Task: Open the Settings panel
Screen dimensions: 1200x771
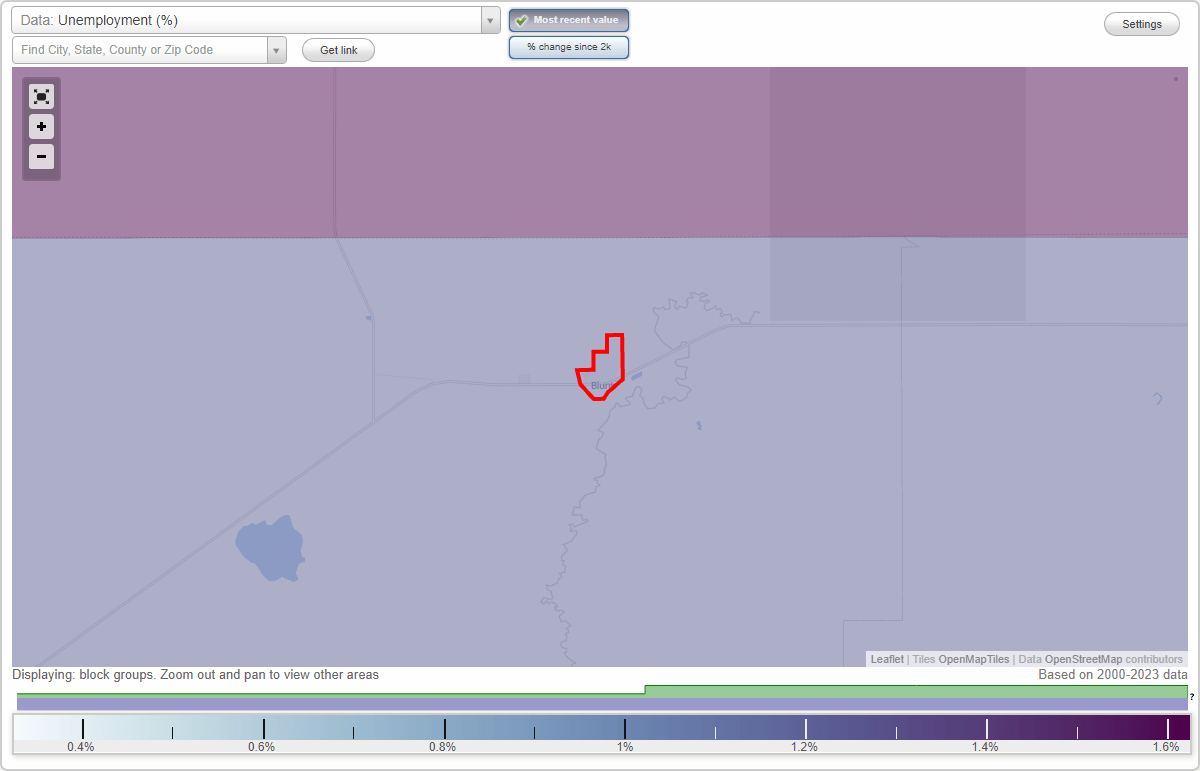Action: click(x=1141, y=23)
